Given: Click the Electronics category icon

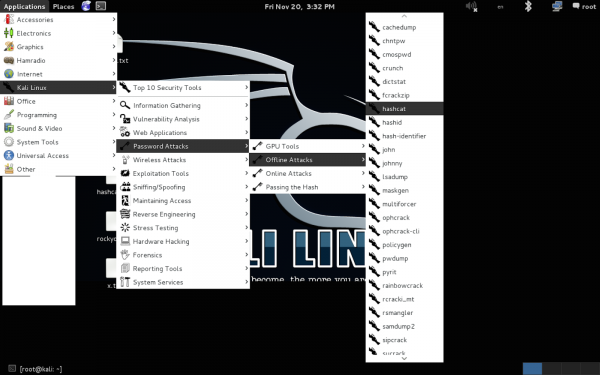Looking at the screenshot, I should [x=9, y=33].
